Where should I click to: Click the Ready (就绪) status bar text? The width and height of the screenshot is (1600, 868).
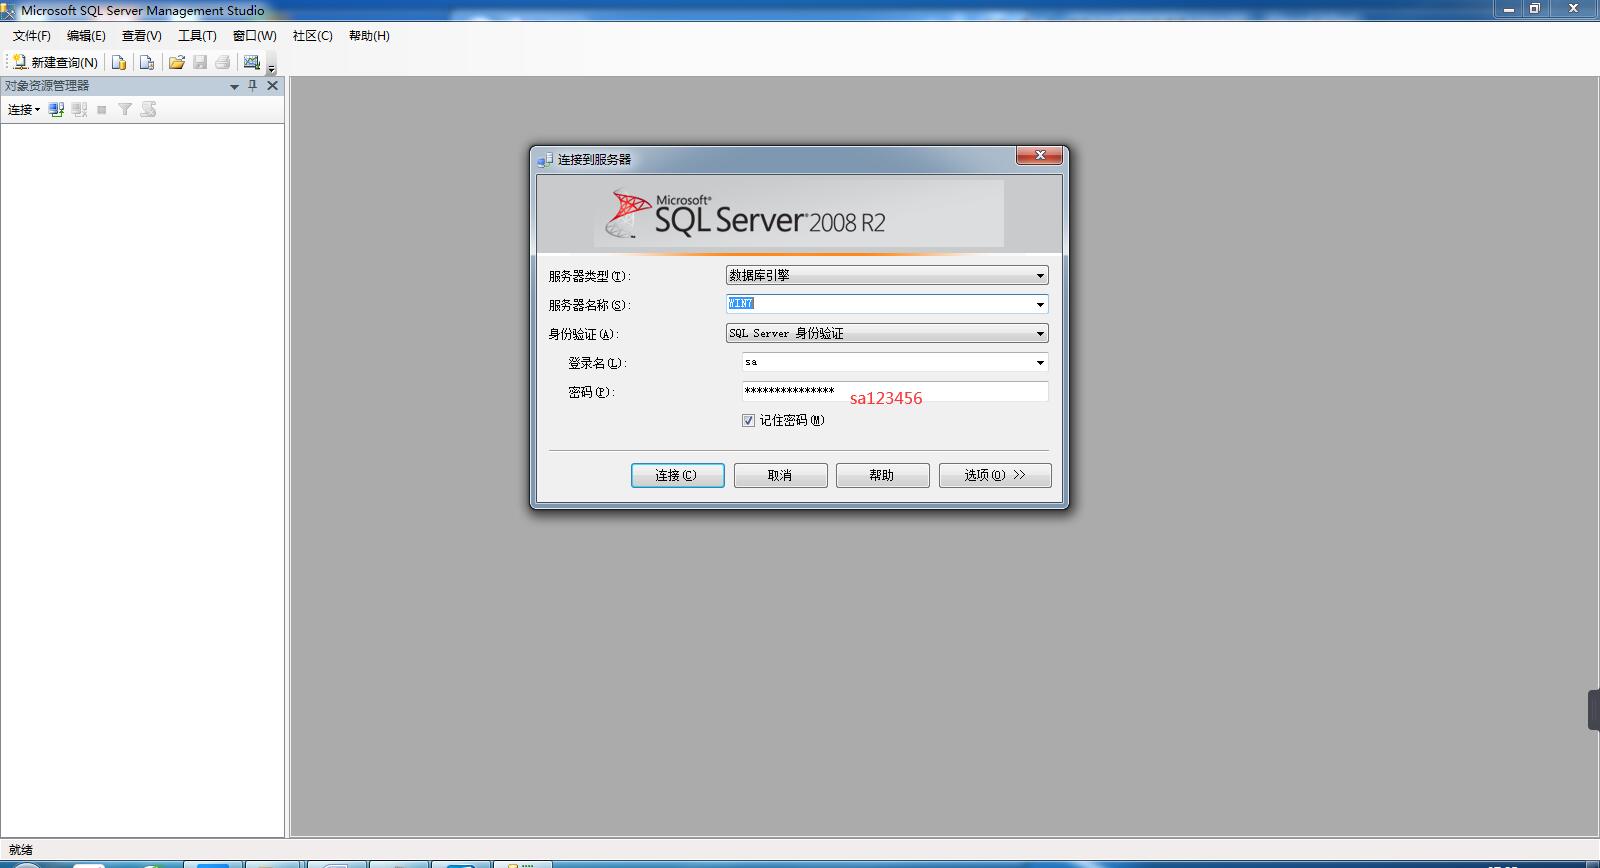20,850
